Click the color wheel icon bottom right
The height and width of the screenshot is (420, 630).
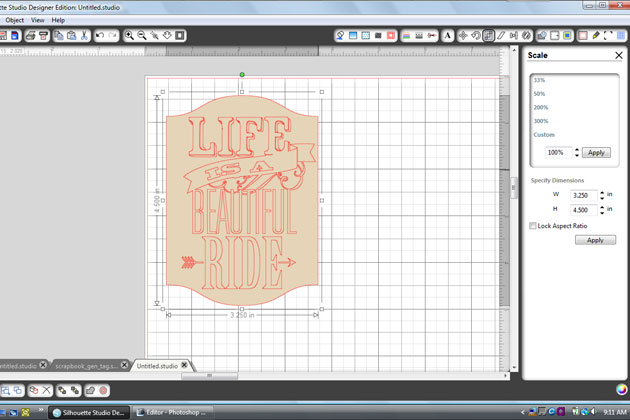point(621,390)
